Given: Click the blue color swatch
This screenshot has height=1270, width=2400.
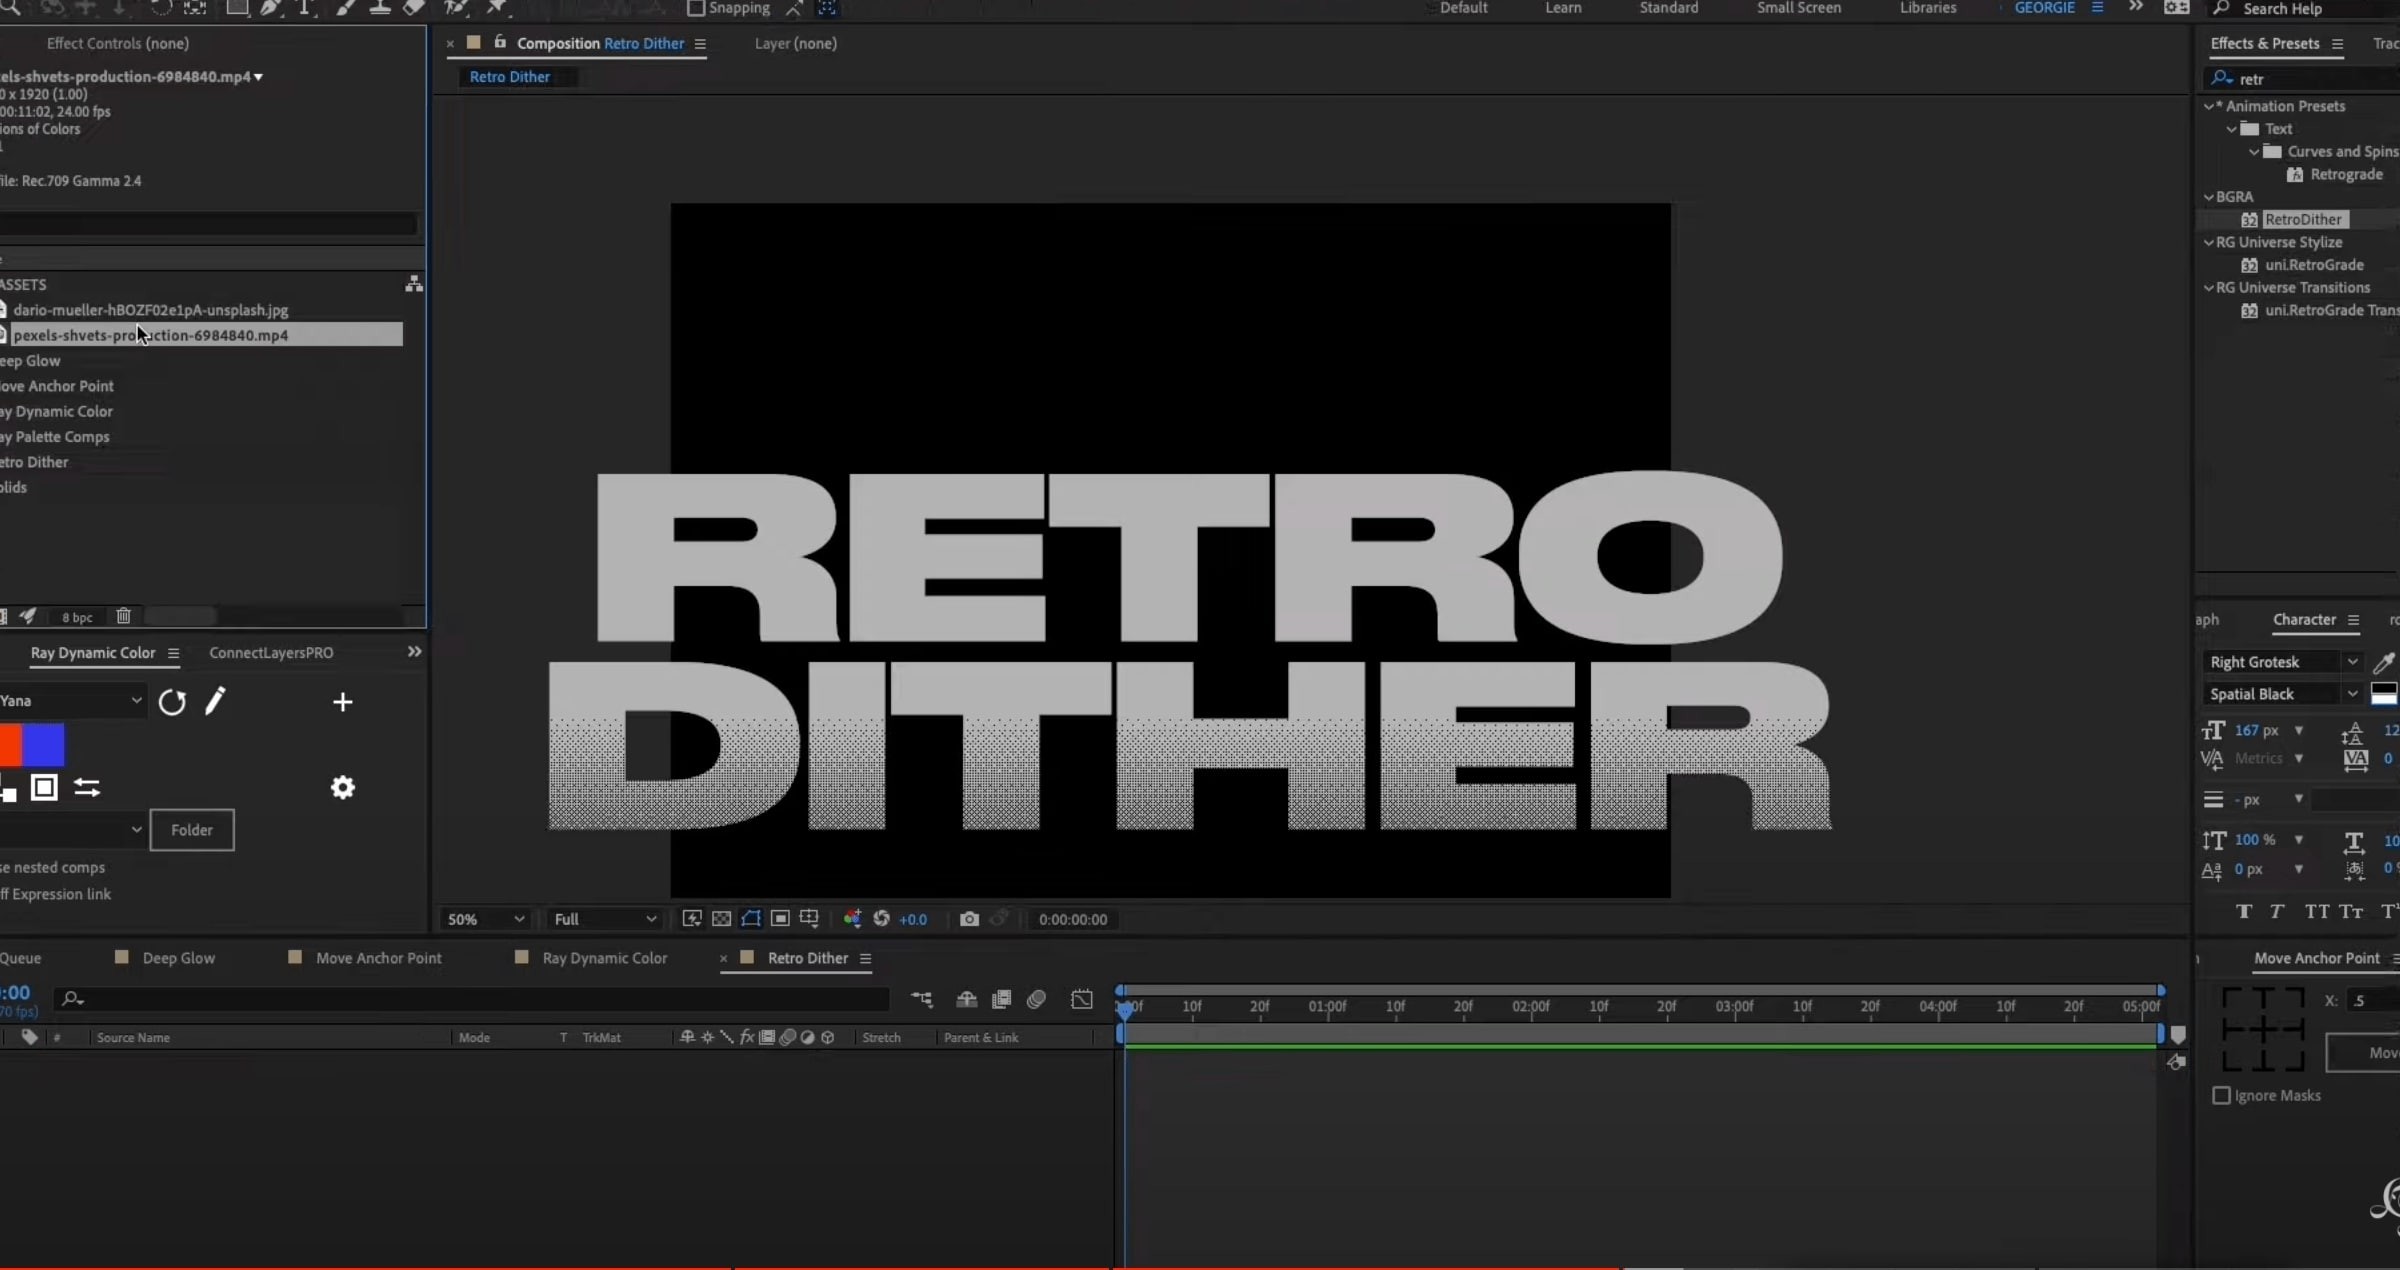Looking at the screenshot, I should (43, 746).
